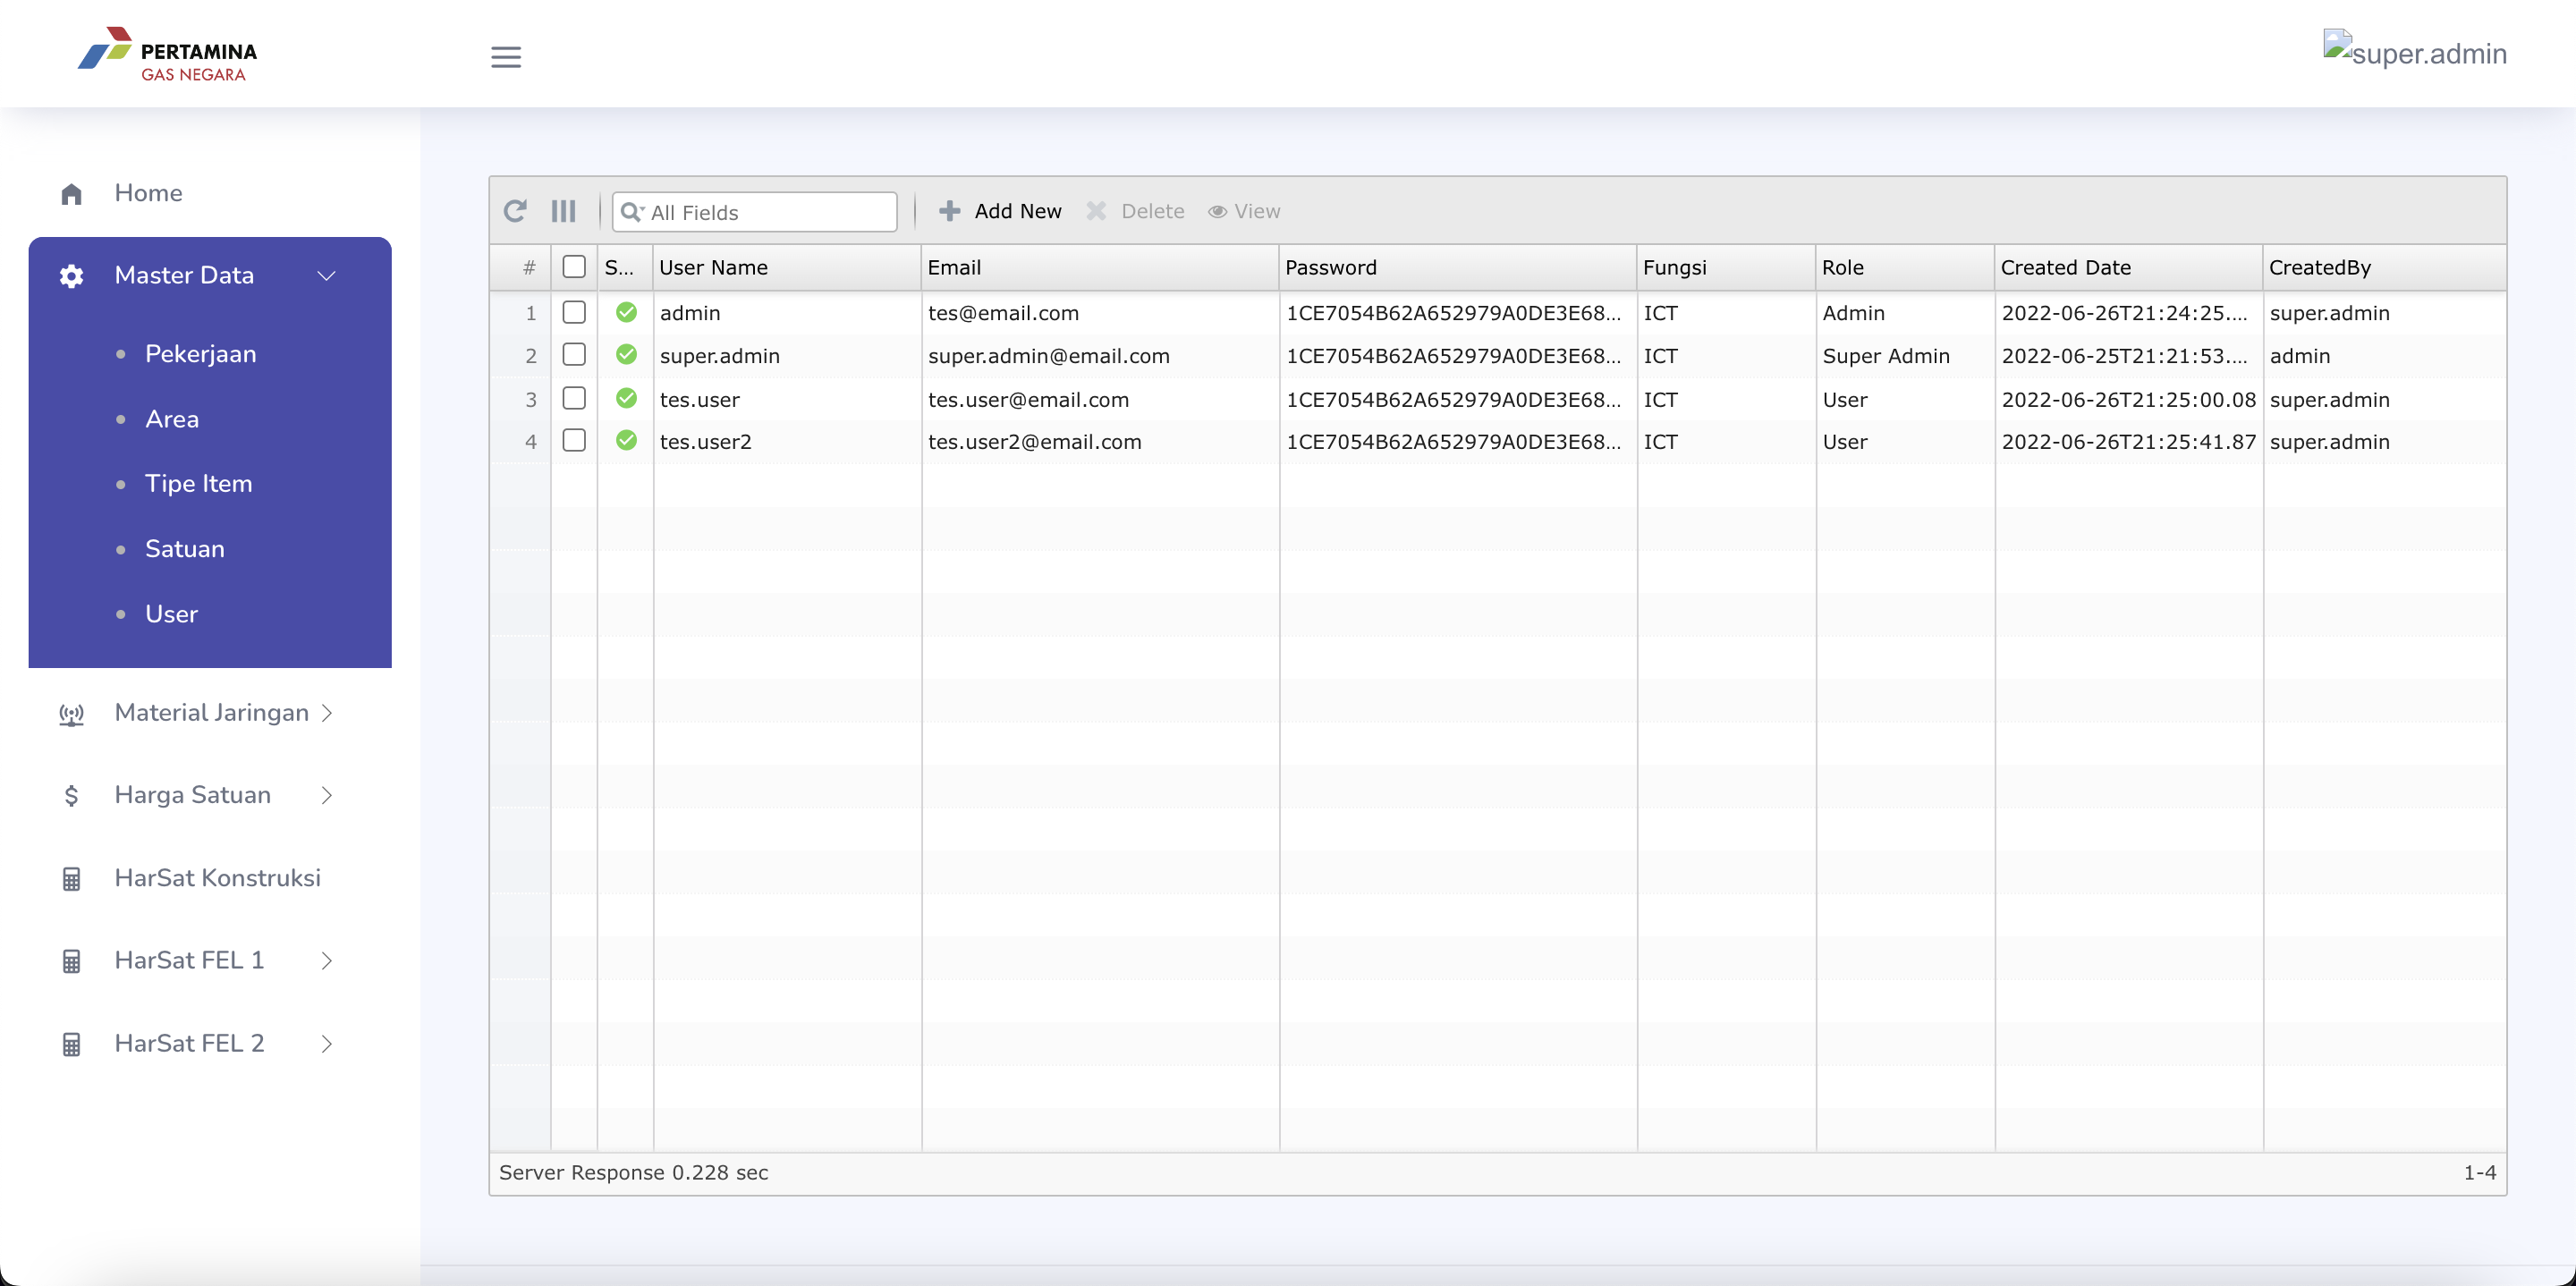2576x1286 pixels.
Task: Click the HarSat FEL 1 calculator icon
Action: (71, 961)
